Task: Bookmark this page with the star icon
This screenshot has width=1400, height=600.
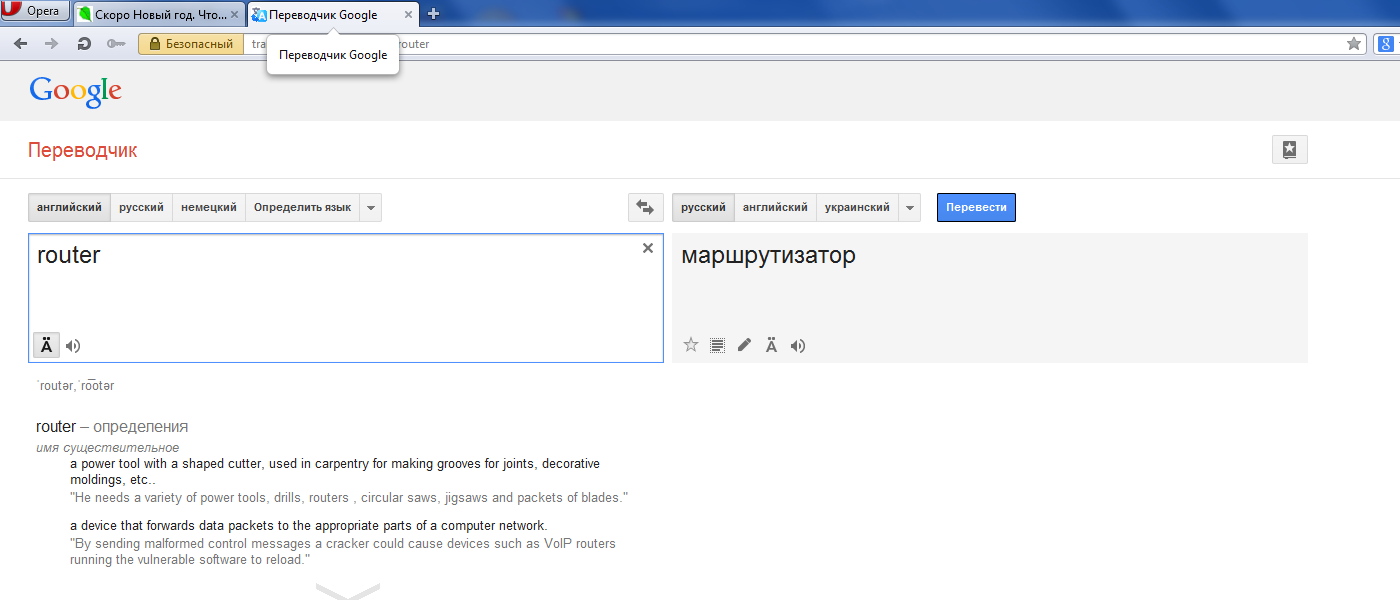Action: 1354,44
